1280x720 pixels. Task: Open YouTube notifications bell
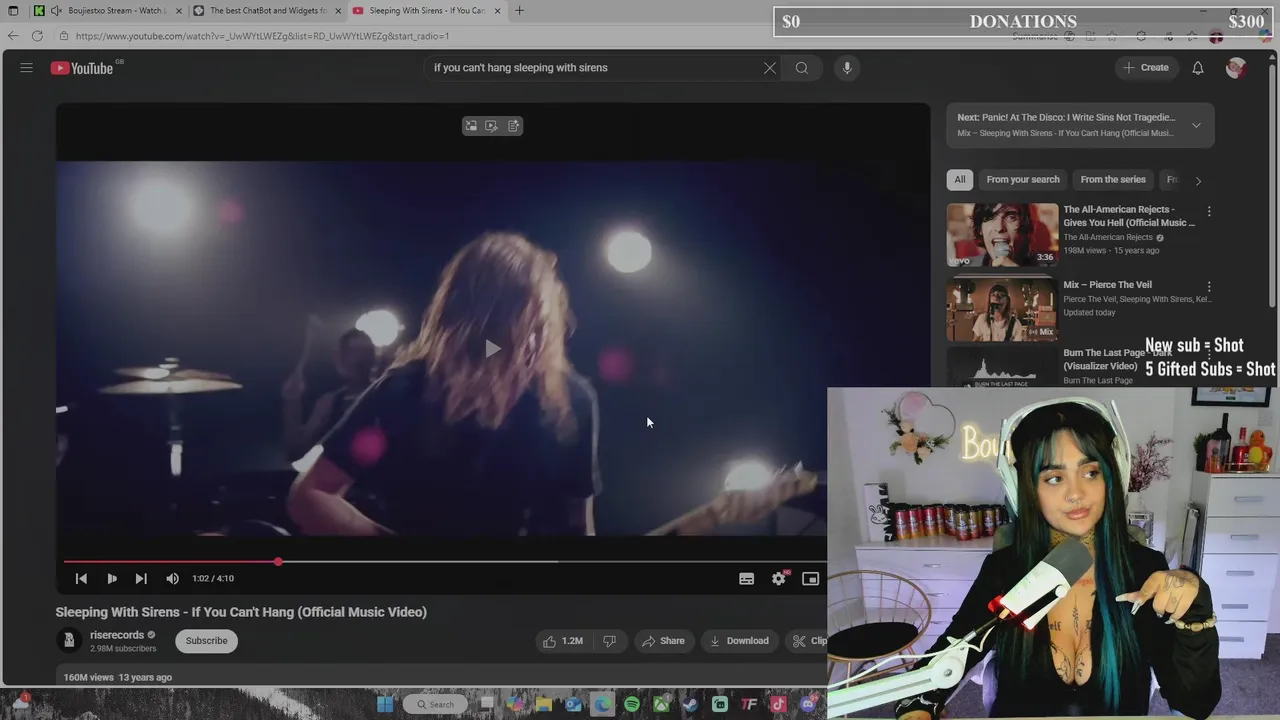tap(1198, 68)
